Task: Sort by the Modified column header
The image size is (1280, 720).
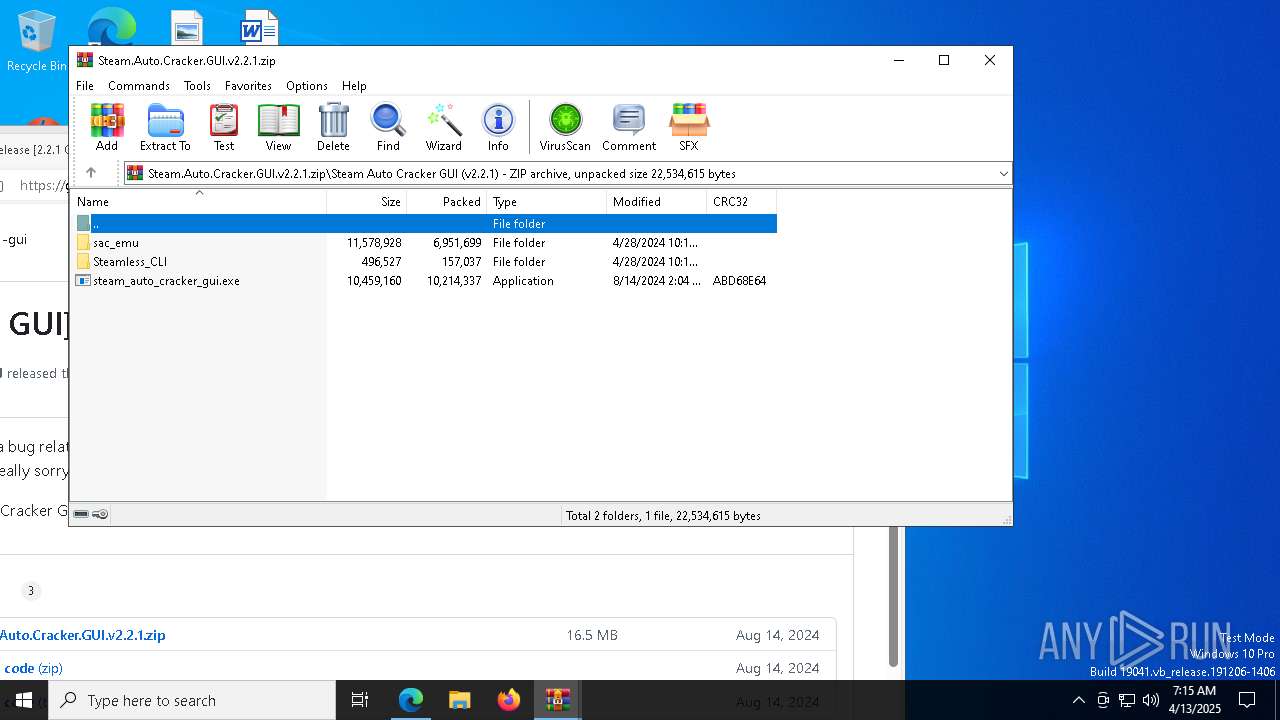Action: click(657, 201)
